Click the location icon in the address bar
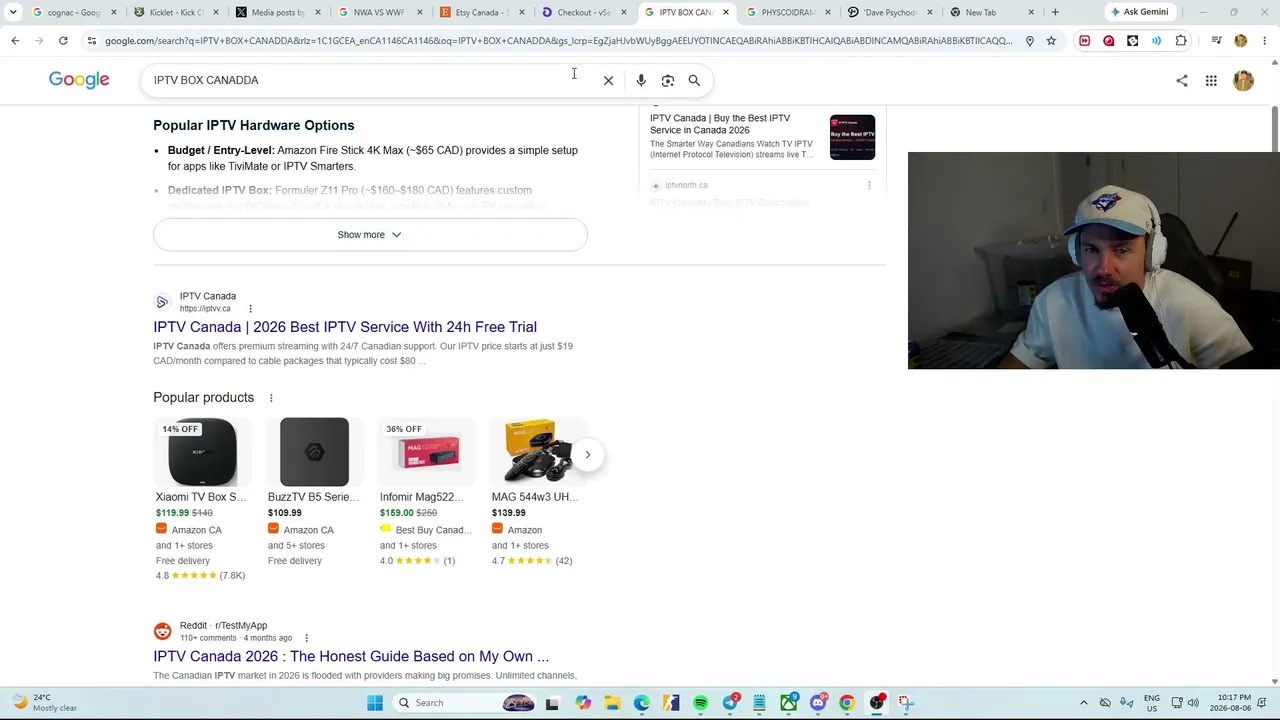Viewport: 1280px width, 720px height. pos(1029,41)
